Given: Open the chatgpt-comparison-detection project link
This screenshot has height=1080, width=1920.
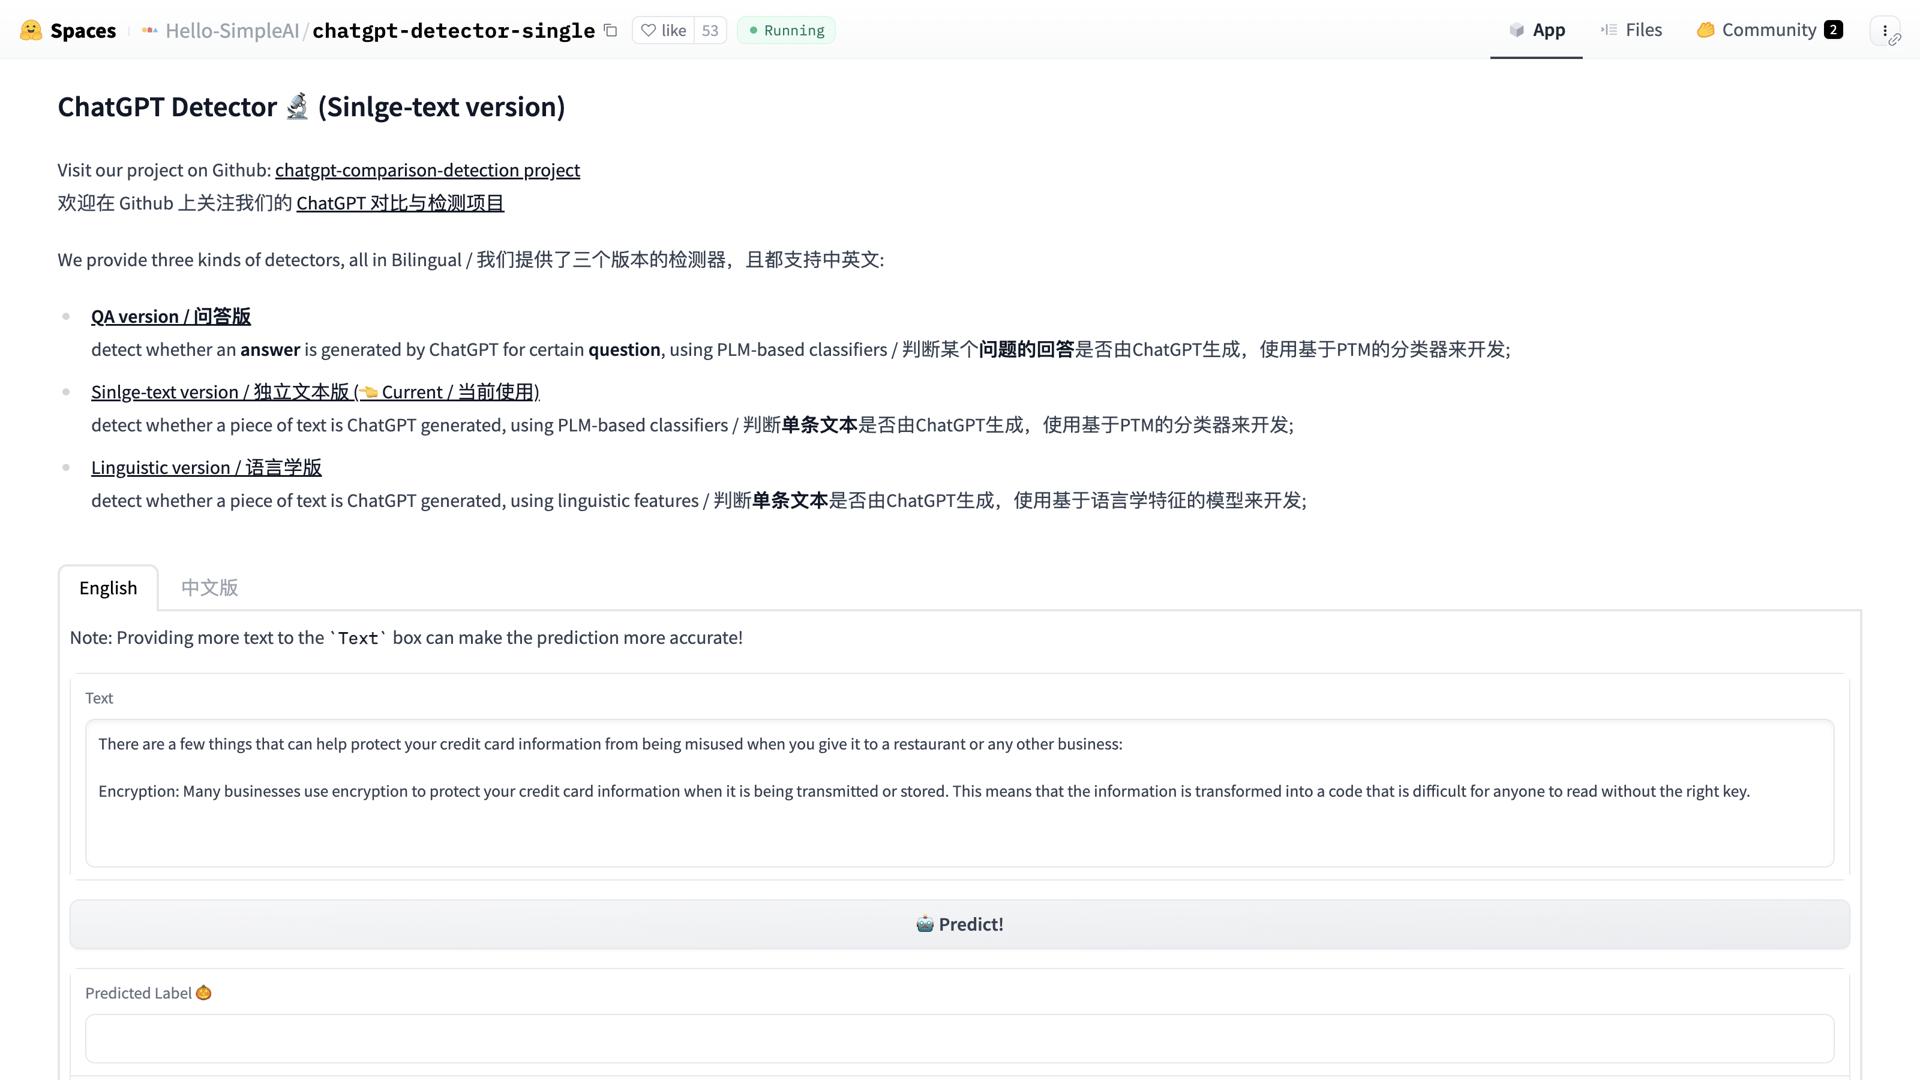Looking at the screenshot, I should 427,170.
